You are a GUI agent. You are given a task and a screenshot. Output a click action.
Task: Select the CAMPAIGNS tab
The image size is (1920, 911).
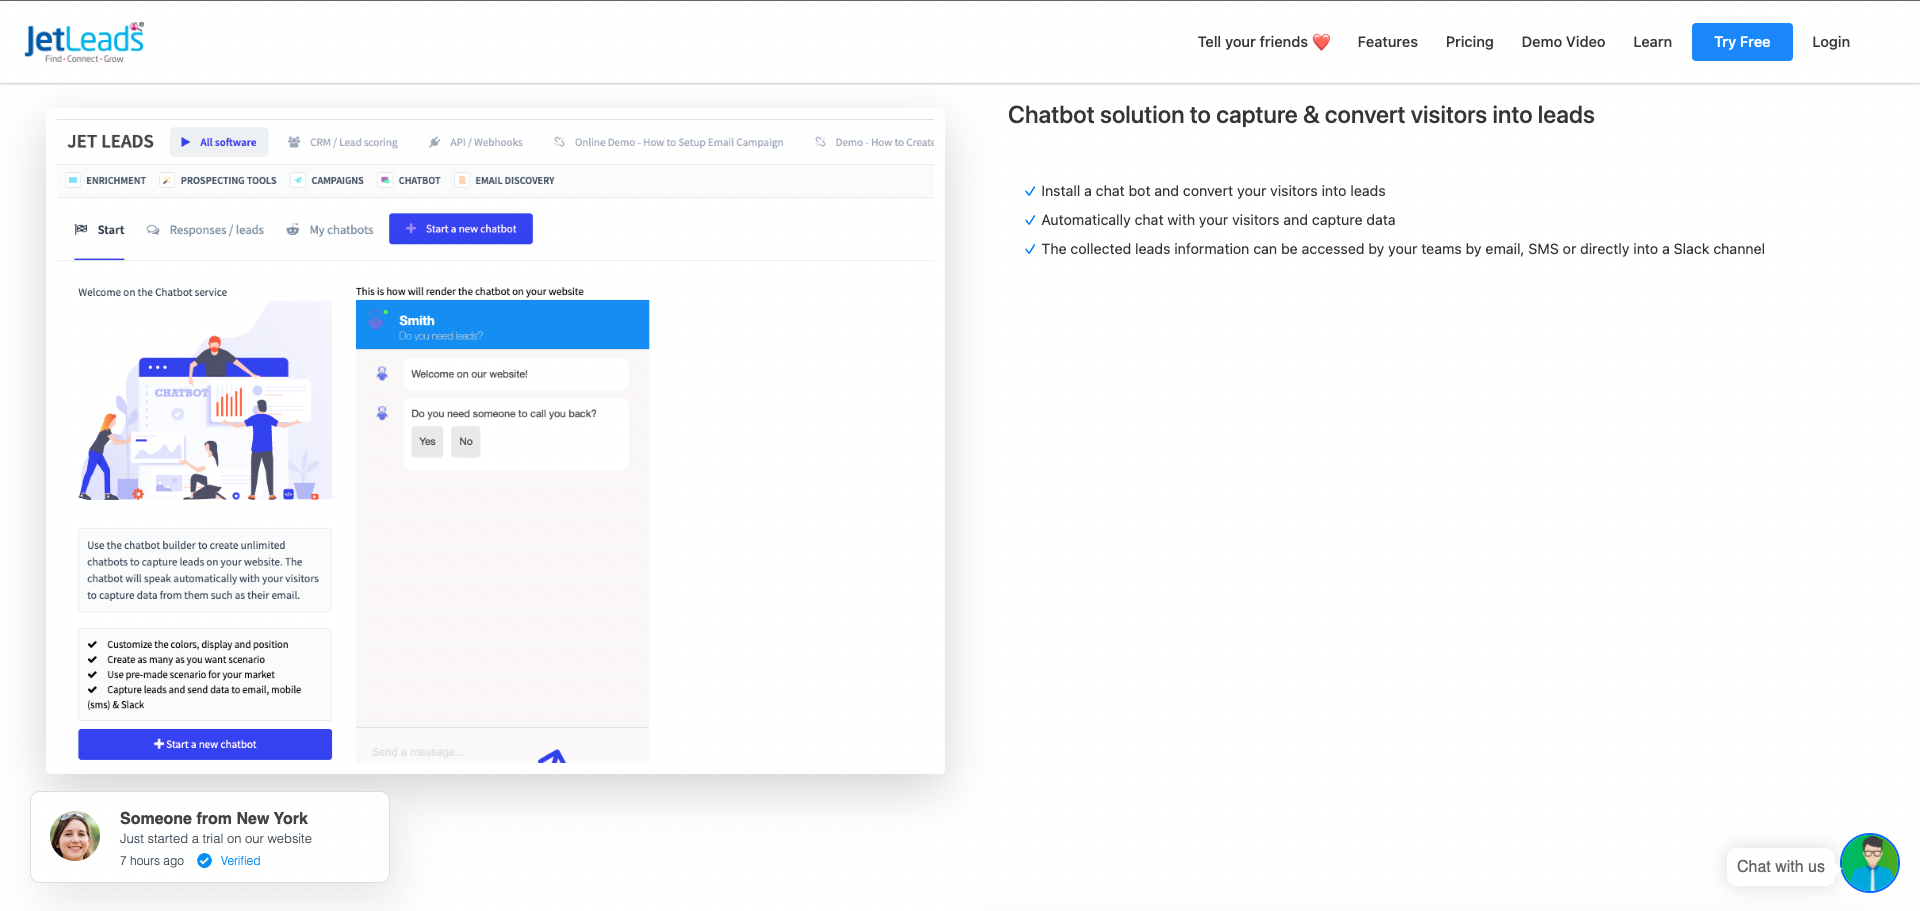pyautogui.click(x=328, y=180)
